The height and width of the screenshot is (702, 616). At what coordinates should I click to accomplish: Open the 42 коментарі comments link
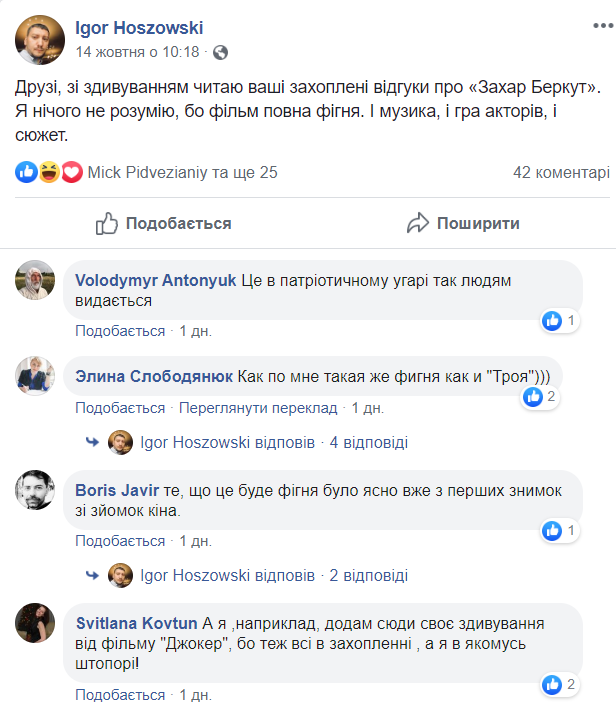click(x=560, y=172)
